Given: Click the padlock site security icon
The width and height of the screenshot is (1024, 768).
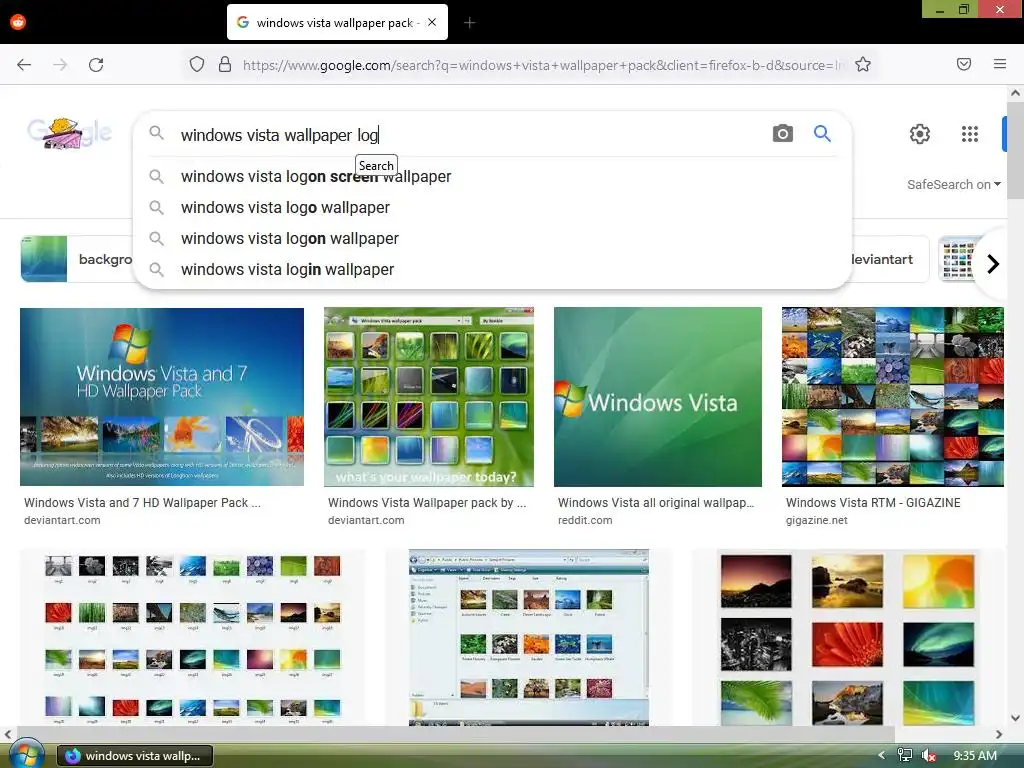Looking at the screenshot, I should 225,64.
